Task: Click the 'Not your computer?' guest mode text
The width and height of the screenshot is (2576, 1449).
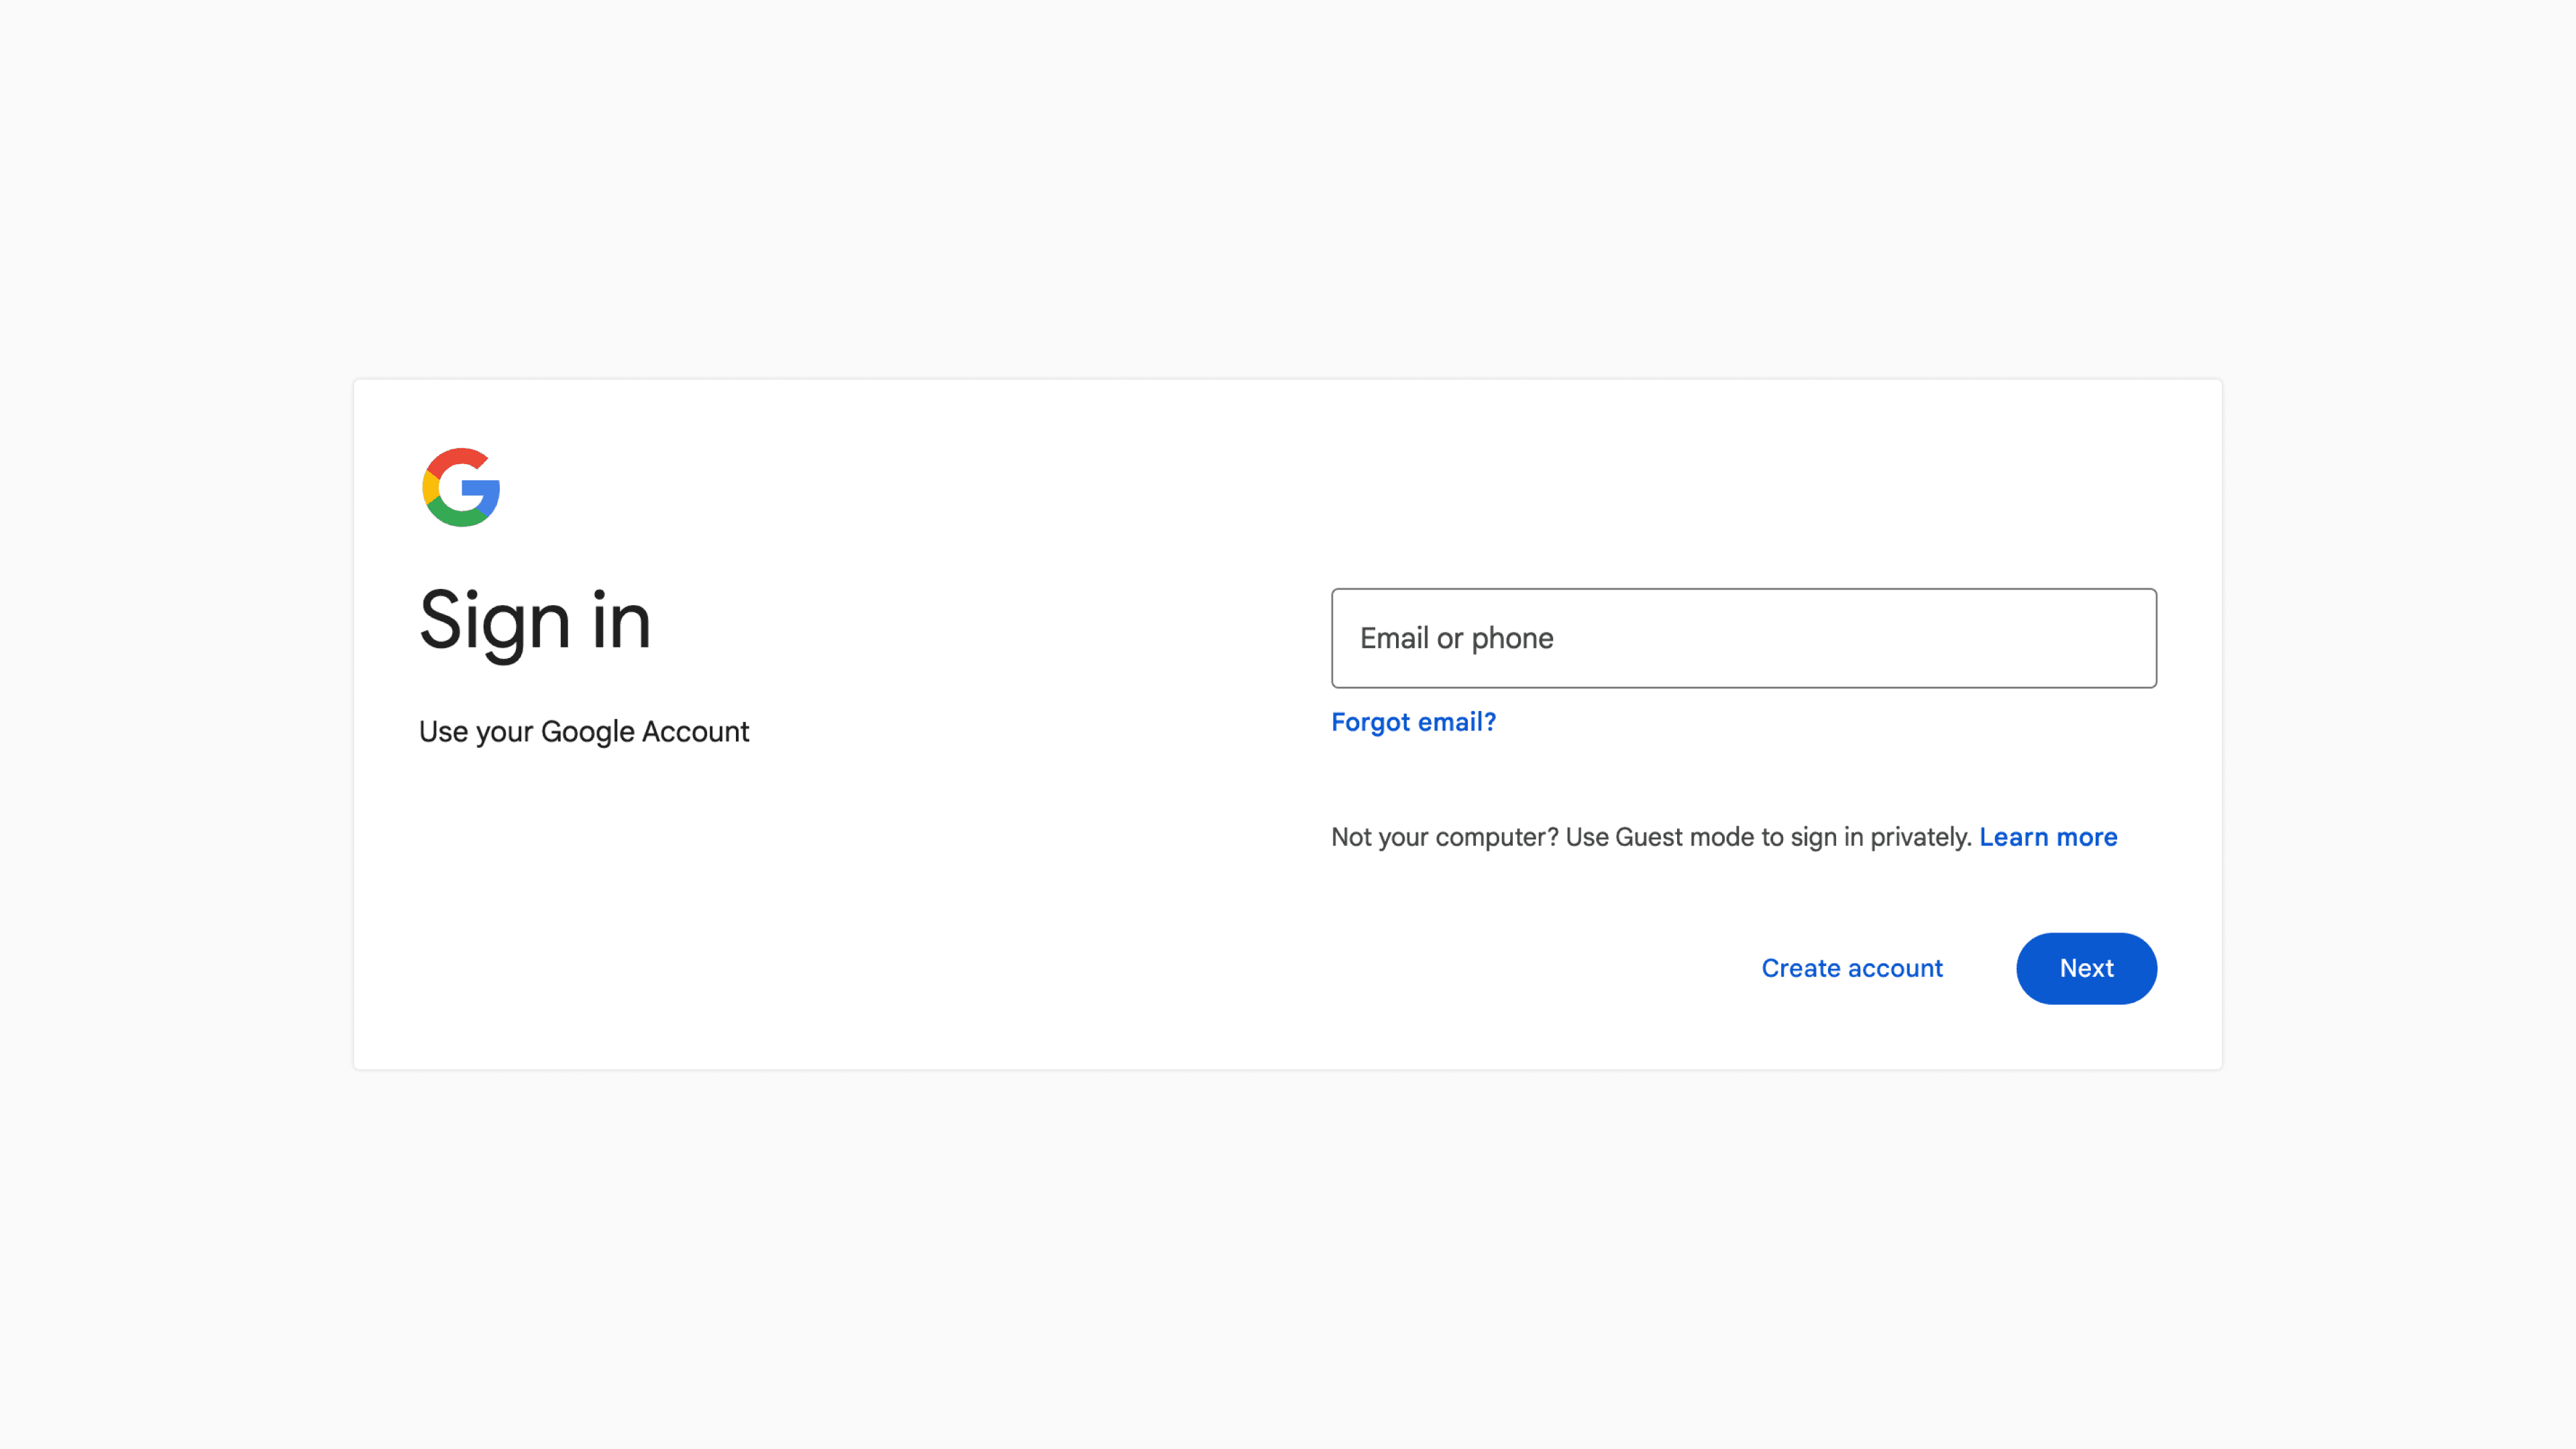Action: 1651,837
